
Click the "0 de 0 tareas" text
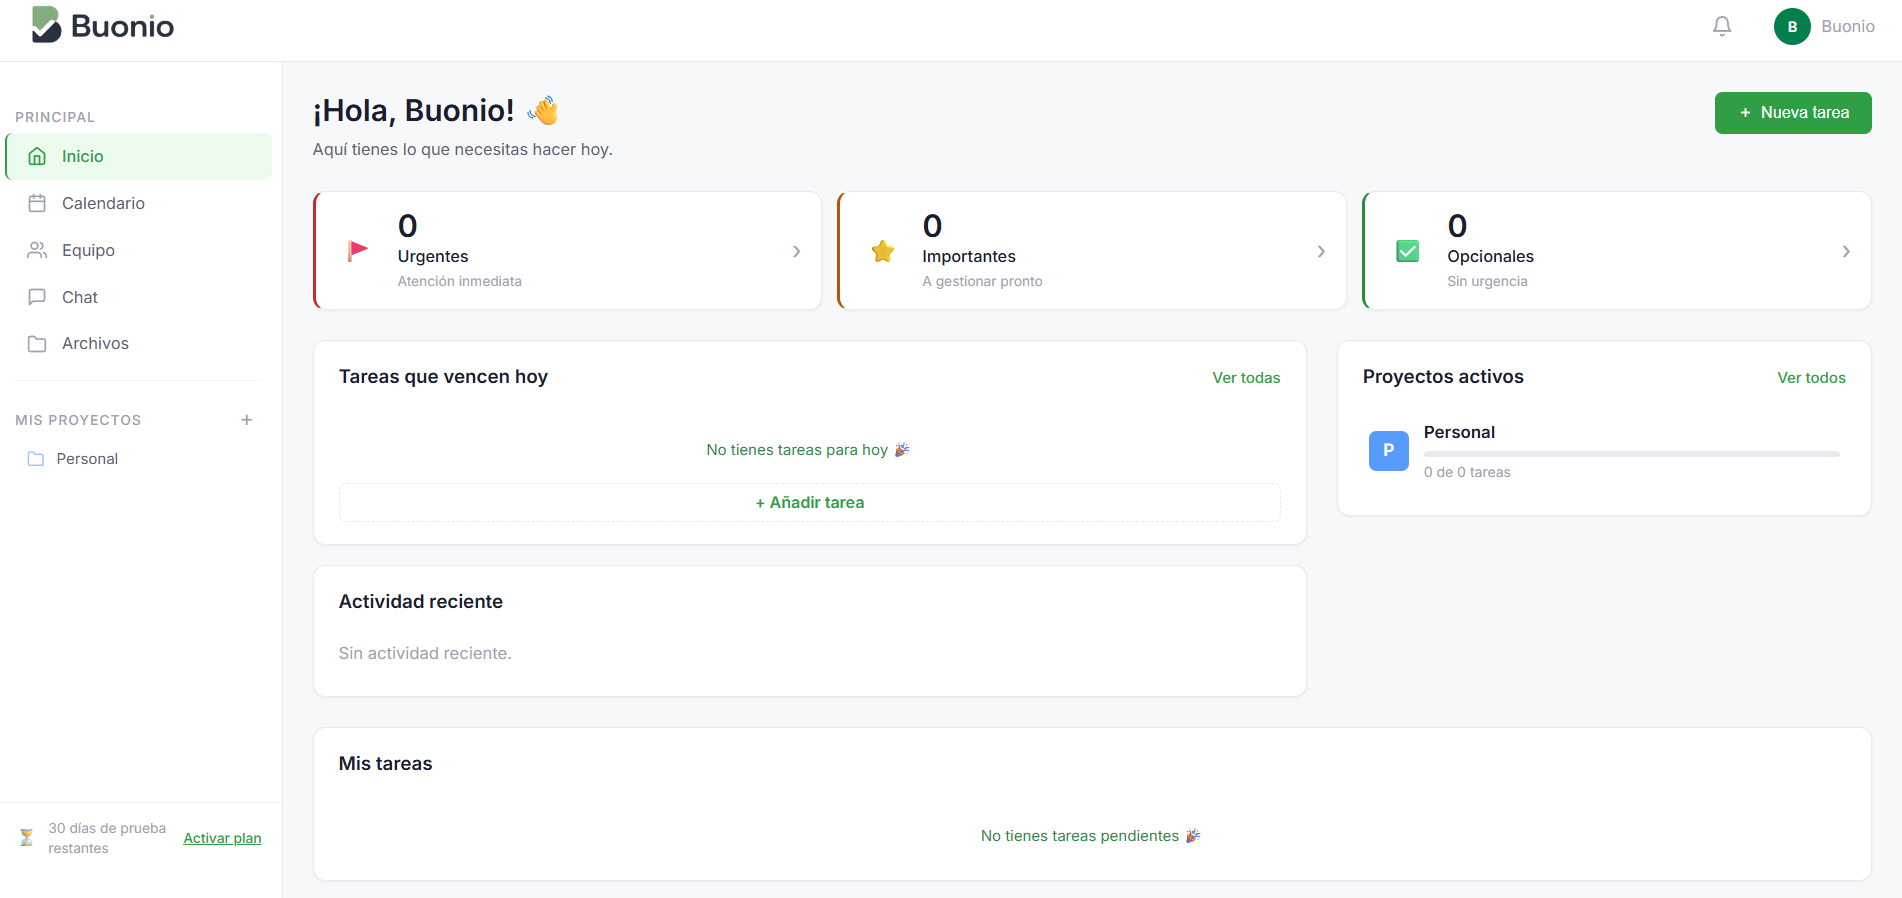[1467, 472]
